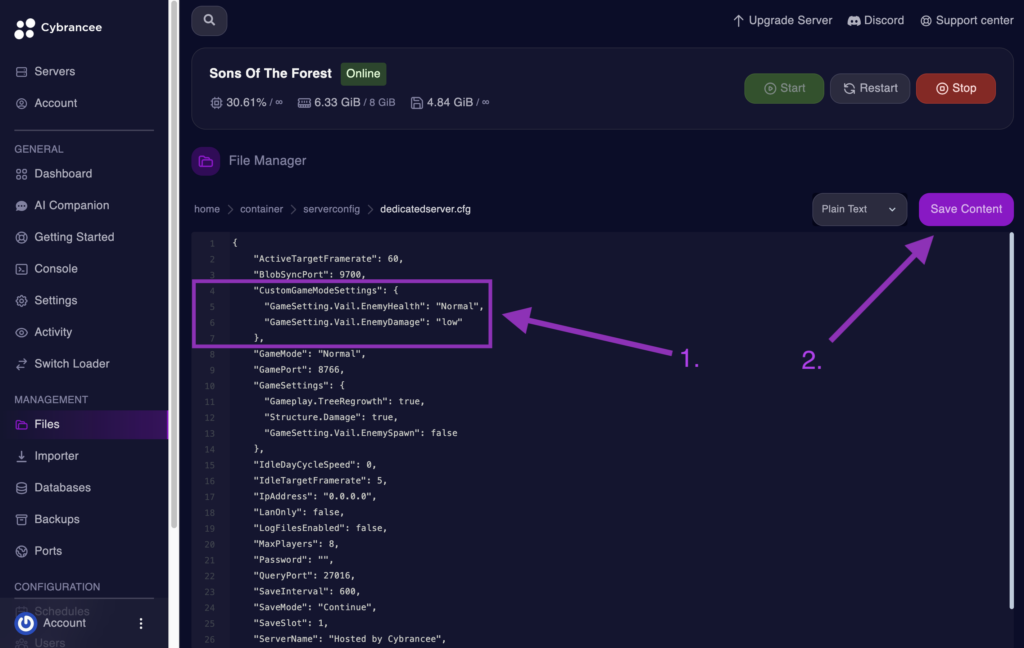Click the "EnemyHealth": "Normal" line

[x=374, y=306]
